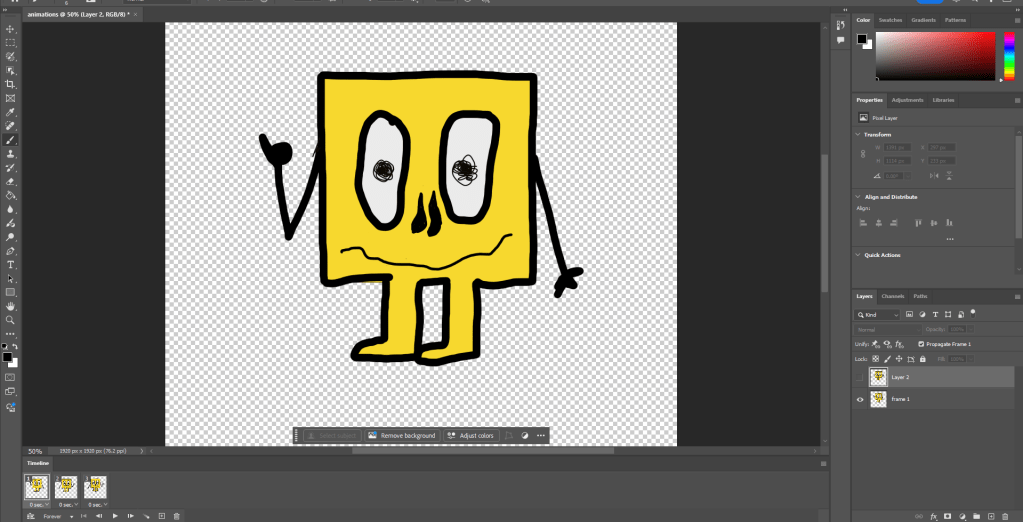1023x522 pixels.
Task: Open the Kind filter dropdown in Layers
Action: pos(878,314)
